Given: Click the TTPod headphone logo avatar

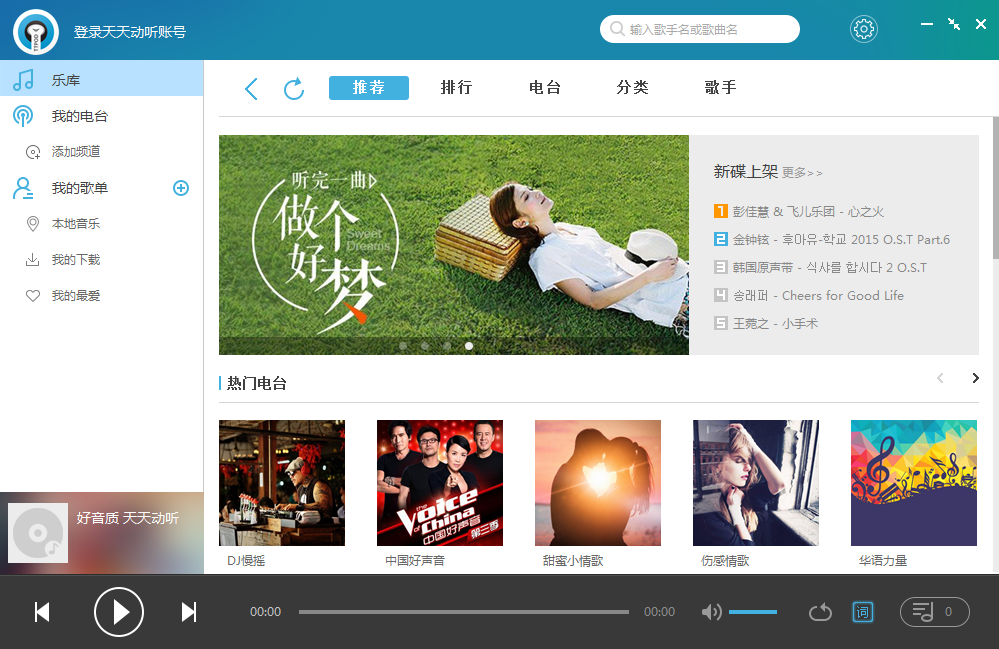Looking at the screenshot, I should pos(36,31).
